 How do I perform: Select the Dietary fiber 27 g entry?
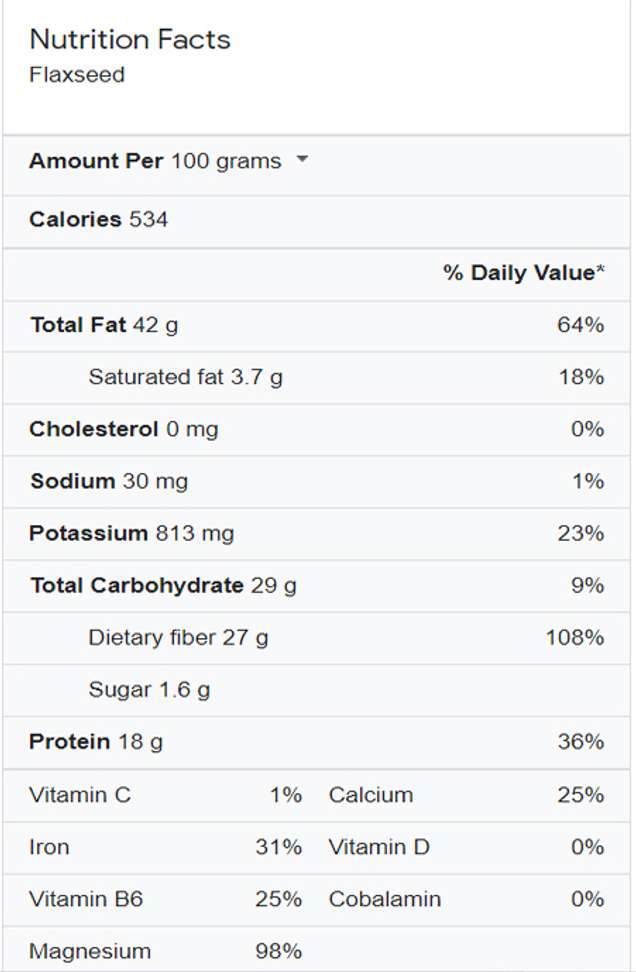tap(178, 637)
